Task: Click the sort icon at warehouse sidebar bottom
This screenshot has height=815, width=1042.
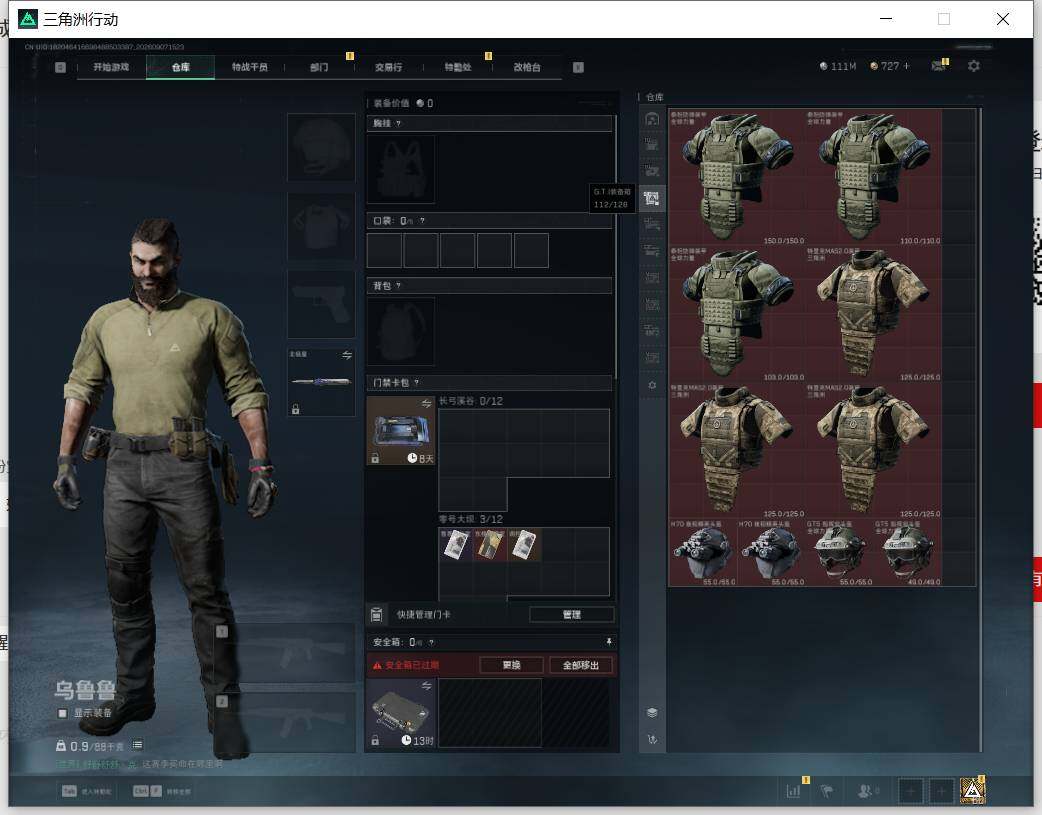Action: pyautogui.click(x=652, y=739)
